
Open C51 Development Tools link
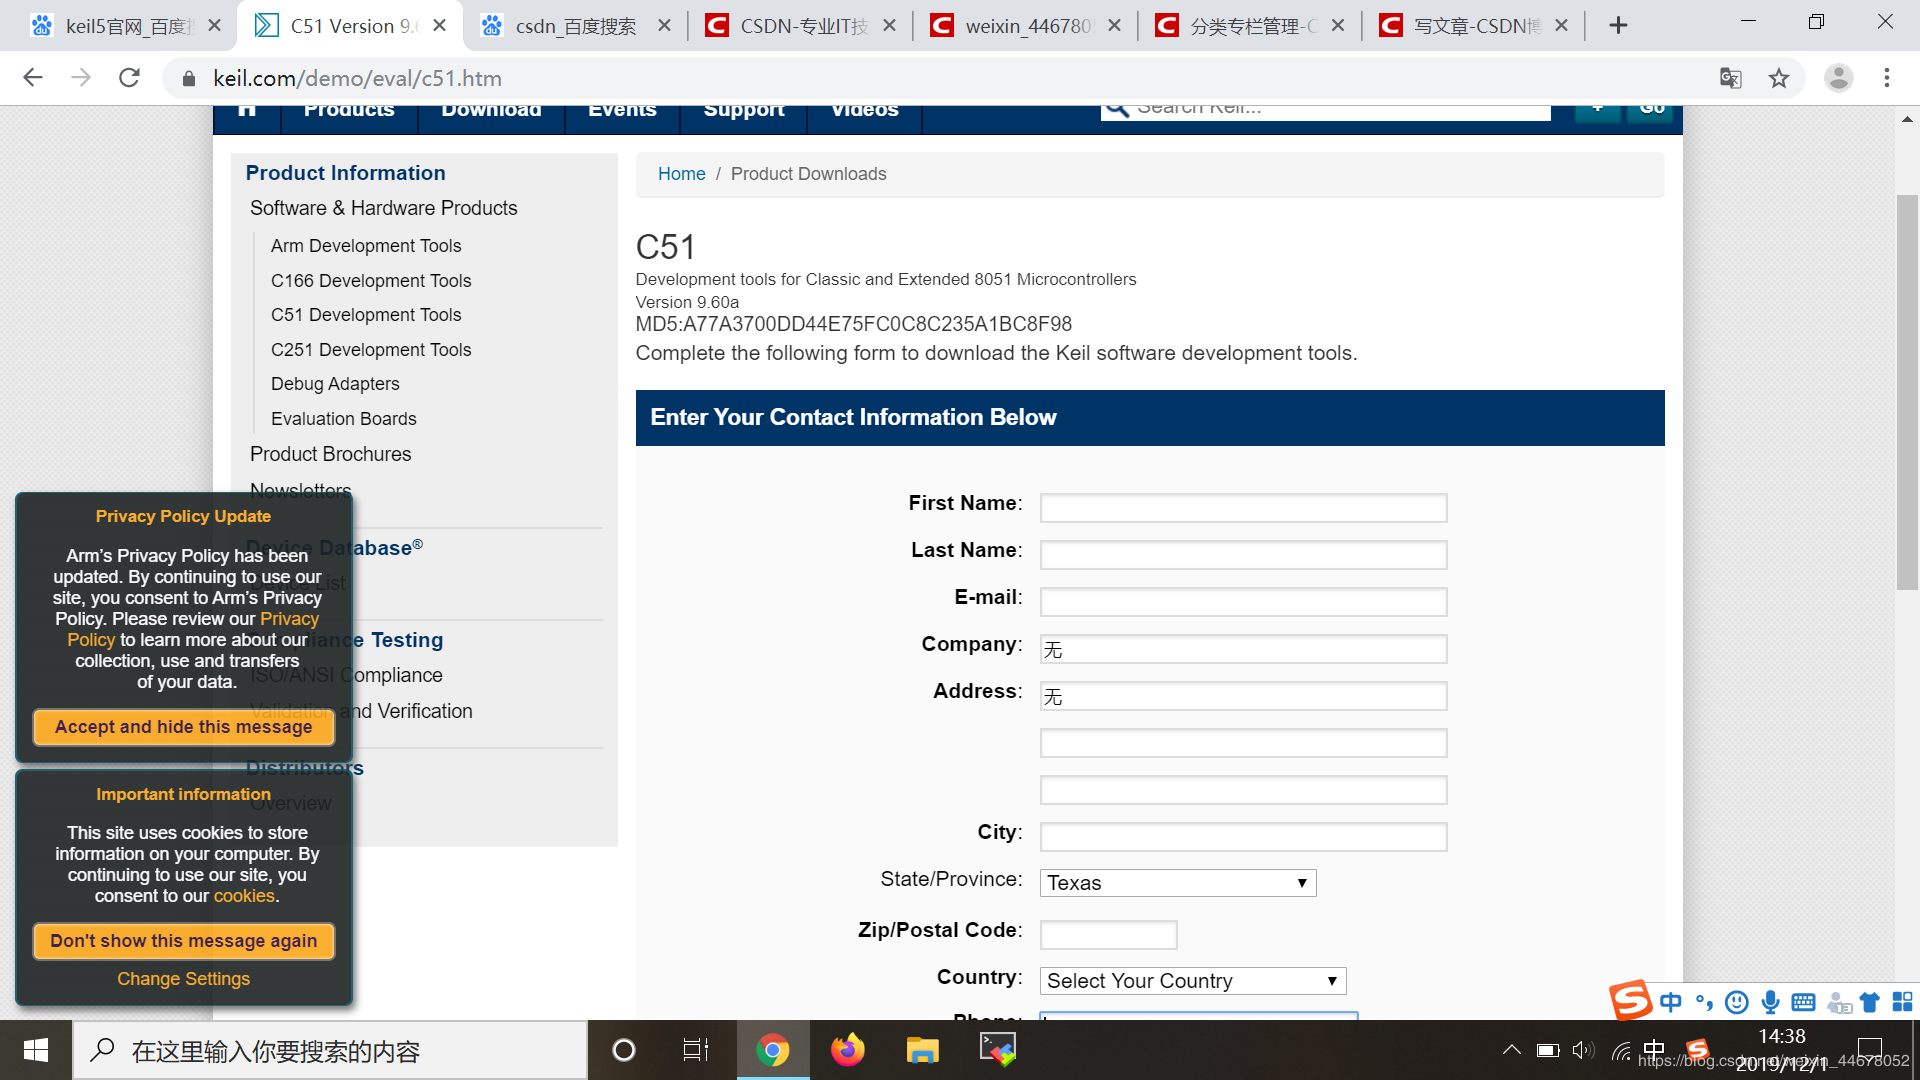click(x=366, y=315)
